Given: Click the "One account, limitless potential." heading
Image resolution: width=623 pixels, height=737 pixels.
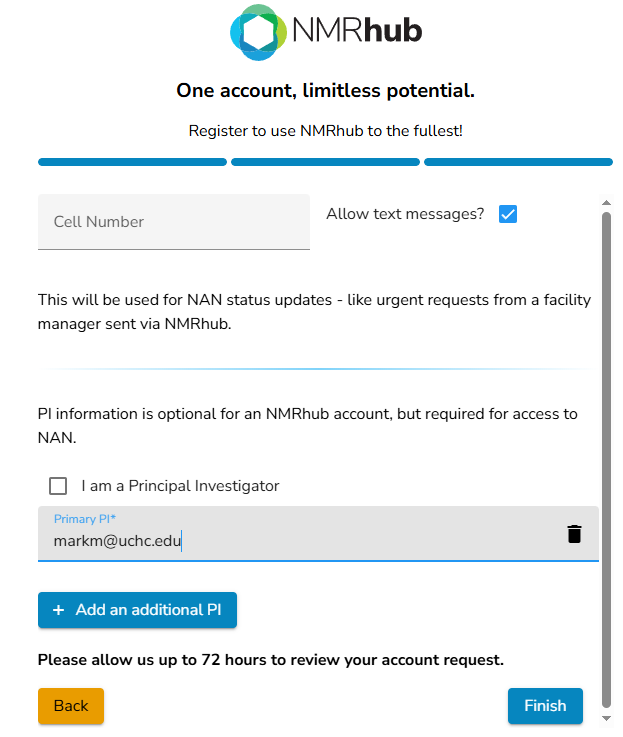Looking at the screenshot, I should 325,91.
